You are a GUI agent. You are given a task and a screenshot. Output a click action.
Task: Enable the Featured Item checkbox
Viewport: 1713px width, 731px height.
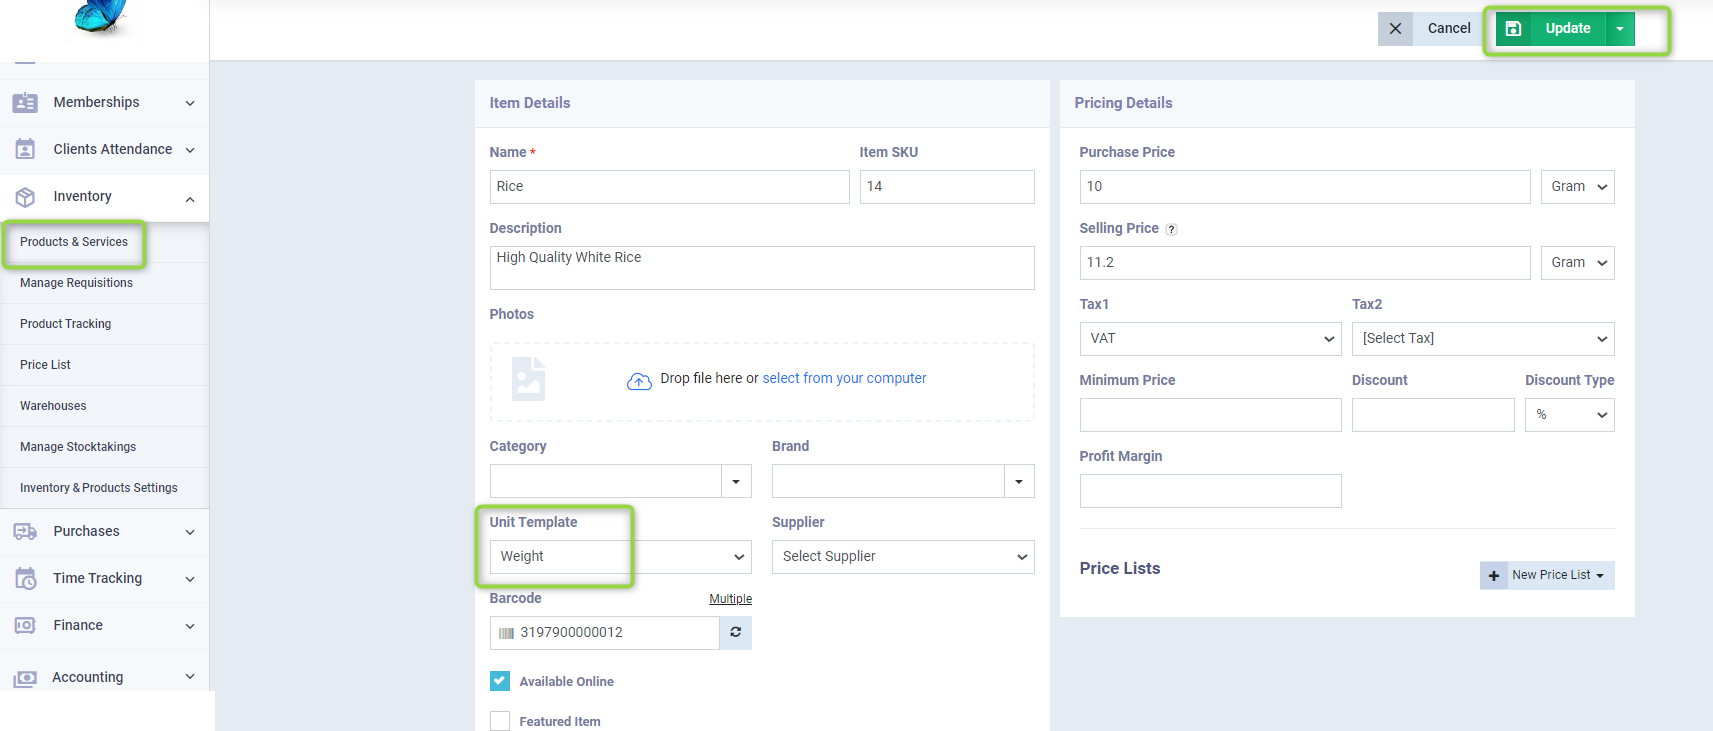click(500, 721)
